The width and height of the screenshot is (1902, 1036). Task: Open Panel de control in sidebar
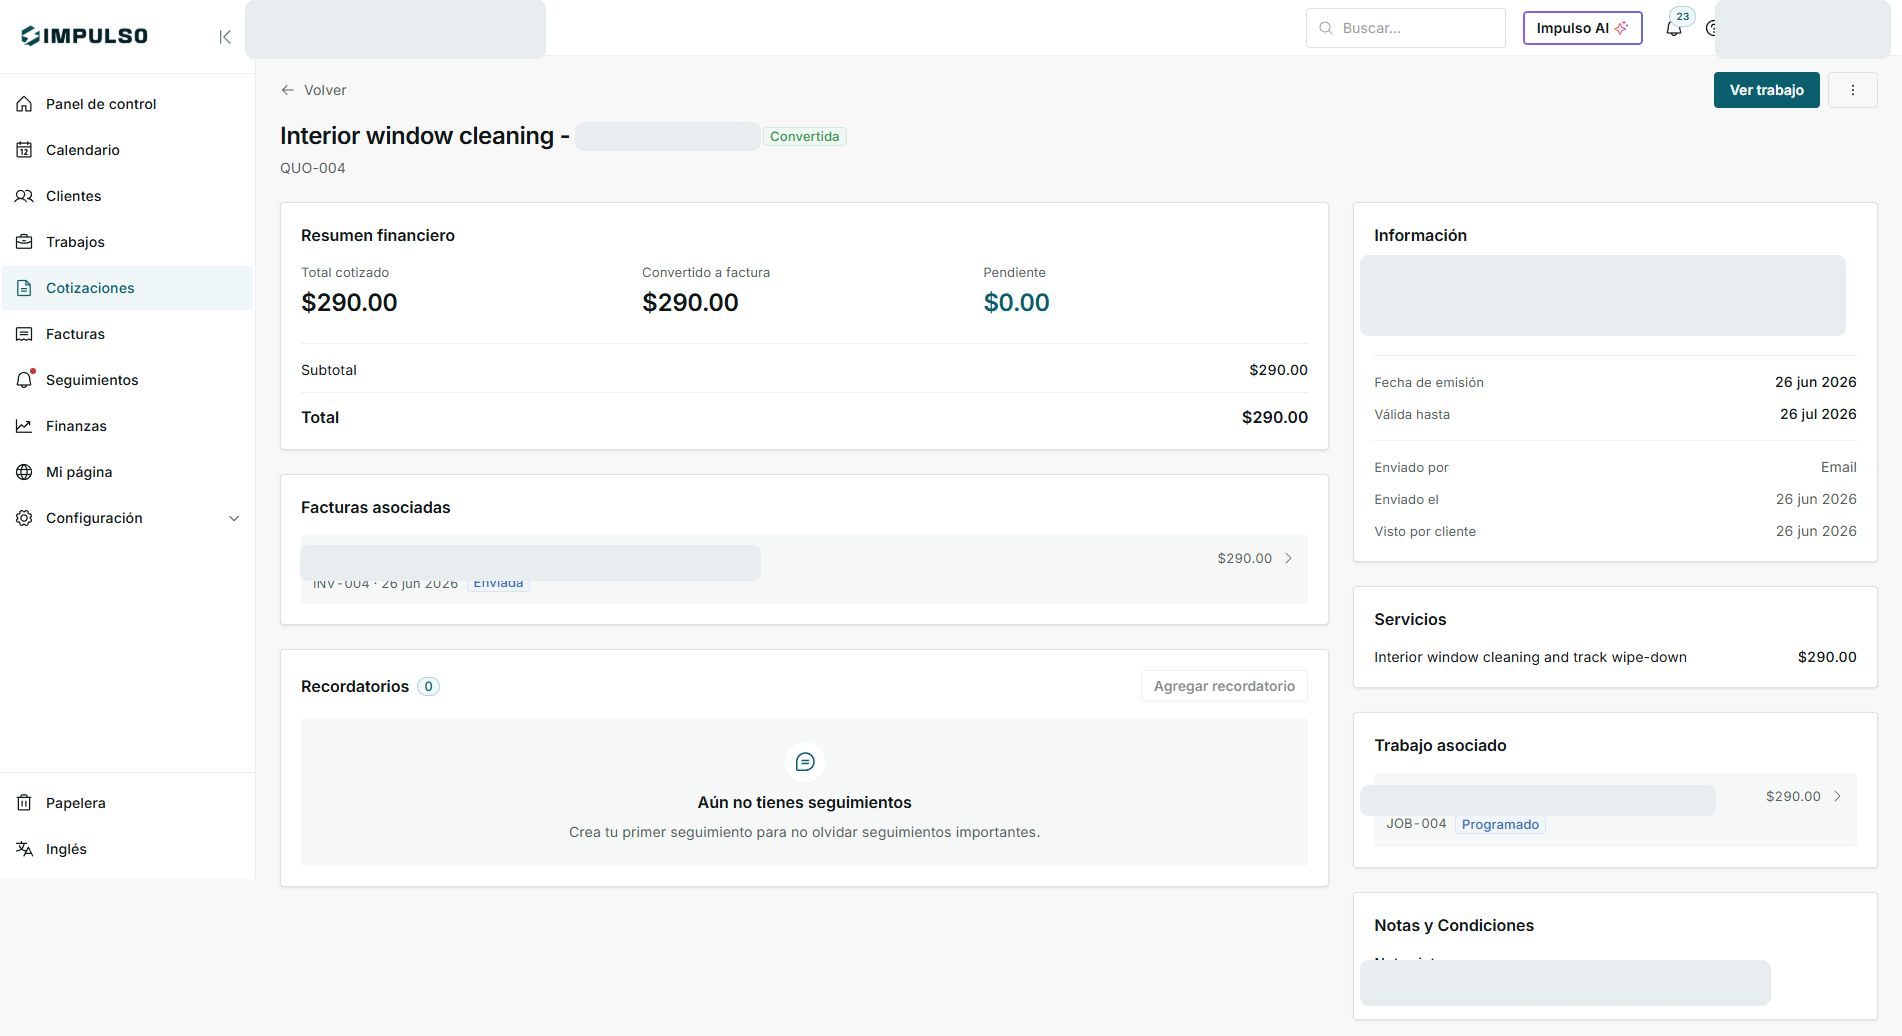pos(127,104)
